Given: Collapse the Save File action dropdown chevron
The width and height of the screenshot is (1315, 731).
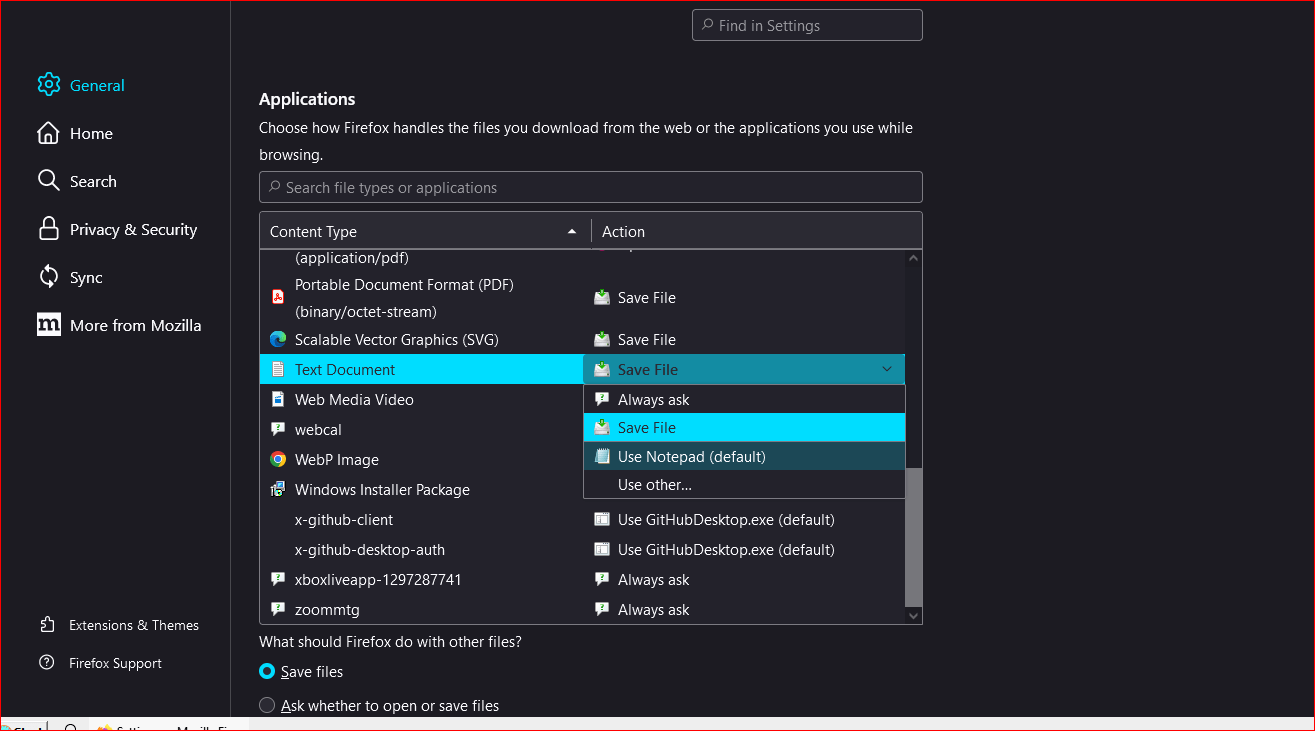Looking at the screenshot, I should pos(886,369).
